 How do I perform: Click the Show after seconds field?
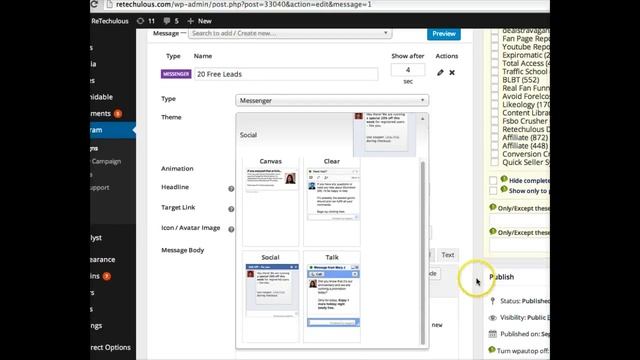(408, 70)
